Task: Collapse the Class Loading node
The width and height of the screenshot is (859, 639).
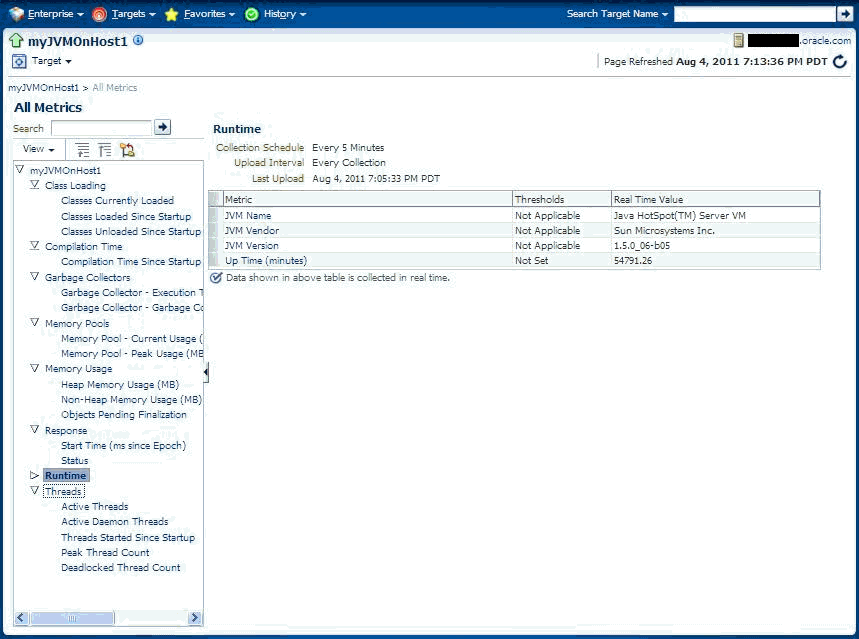Action: pos(35,185)
